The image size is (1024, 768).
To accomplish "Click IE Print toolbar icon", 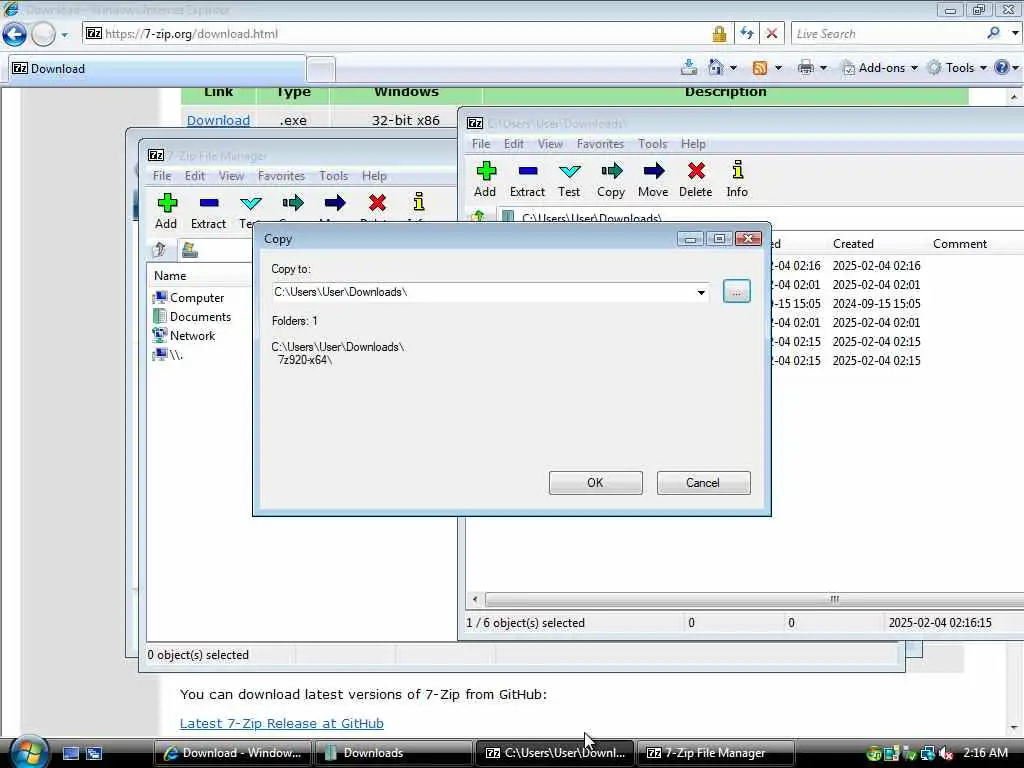I will [x=806, y=67].
